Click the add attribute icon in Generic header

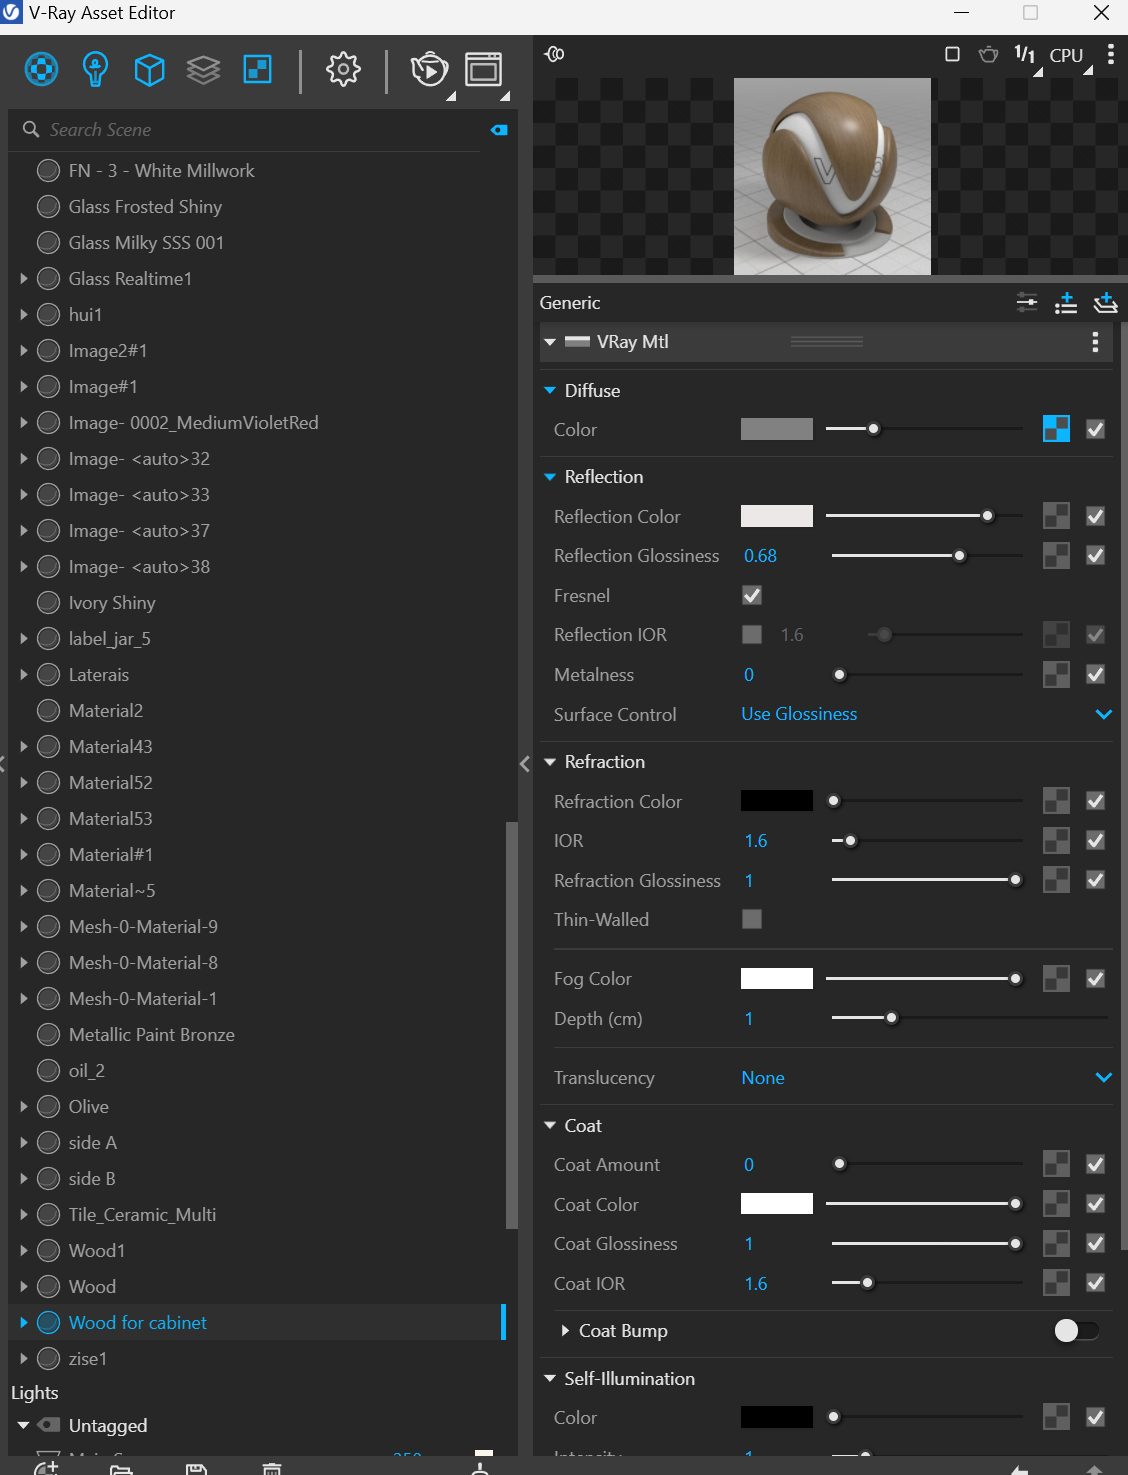1066,302
